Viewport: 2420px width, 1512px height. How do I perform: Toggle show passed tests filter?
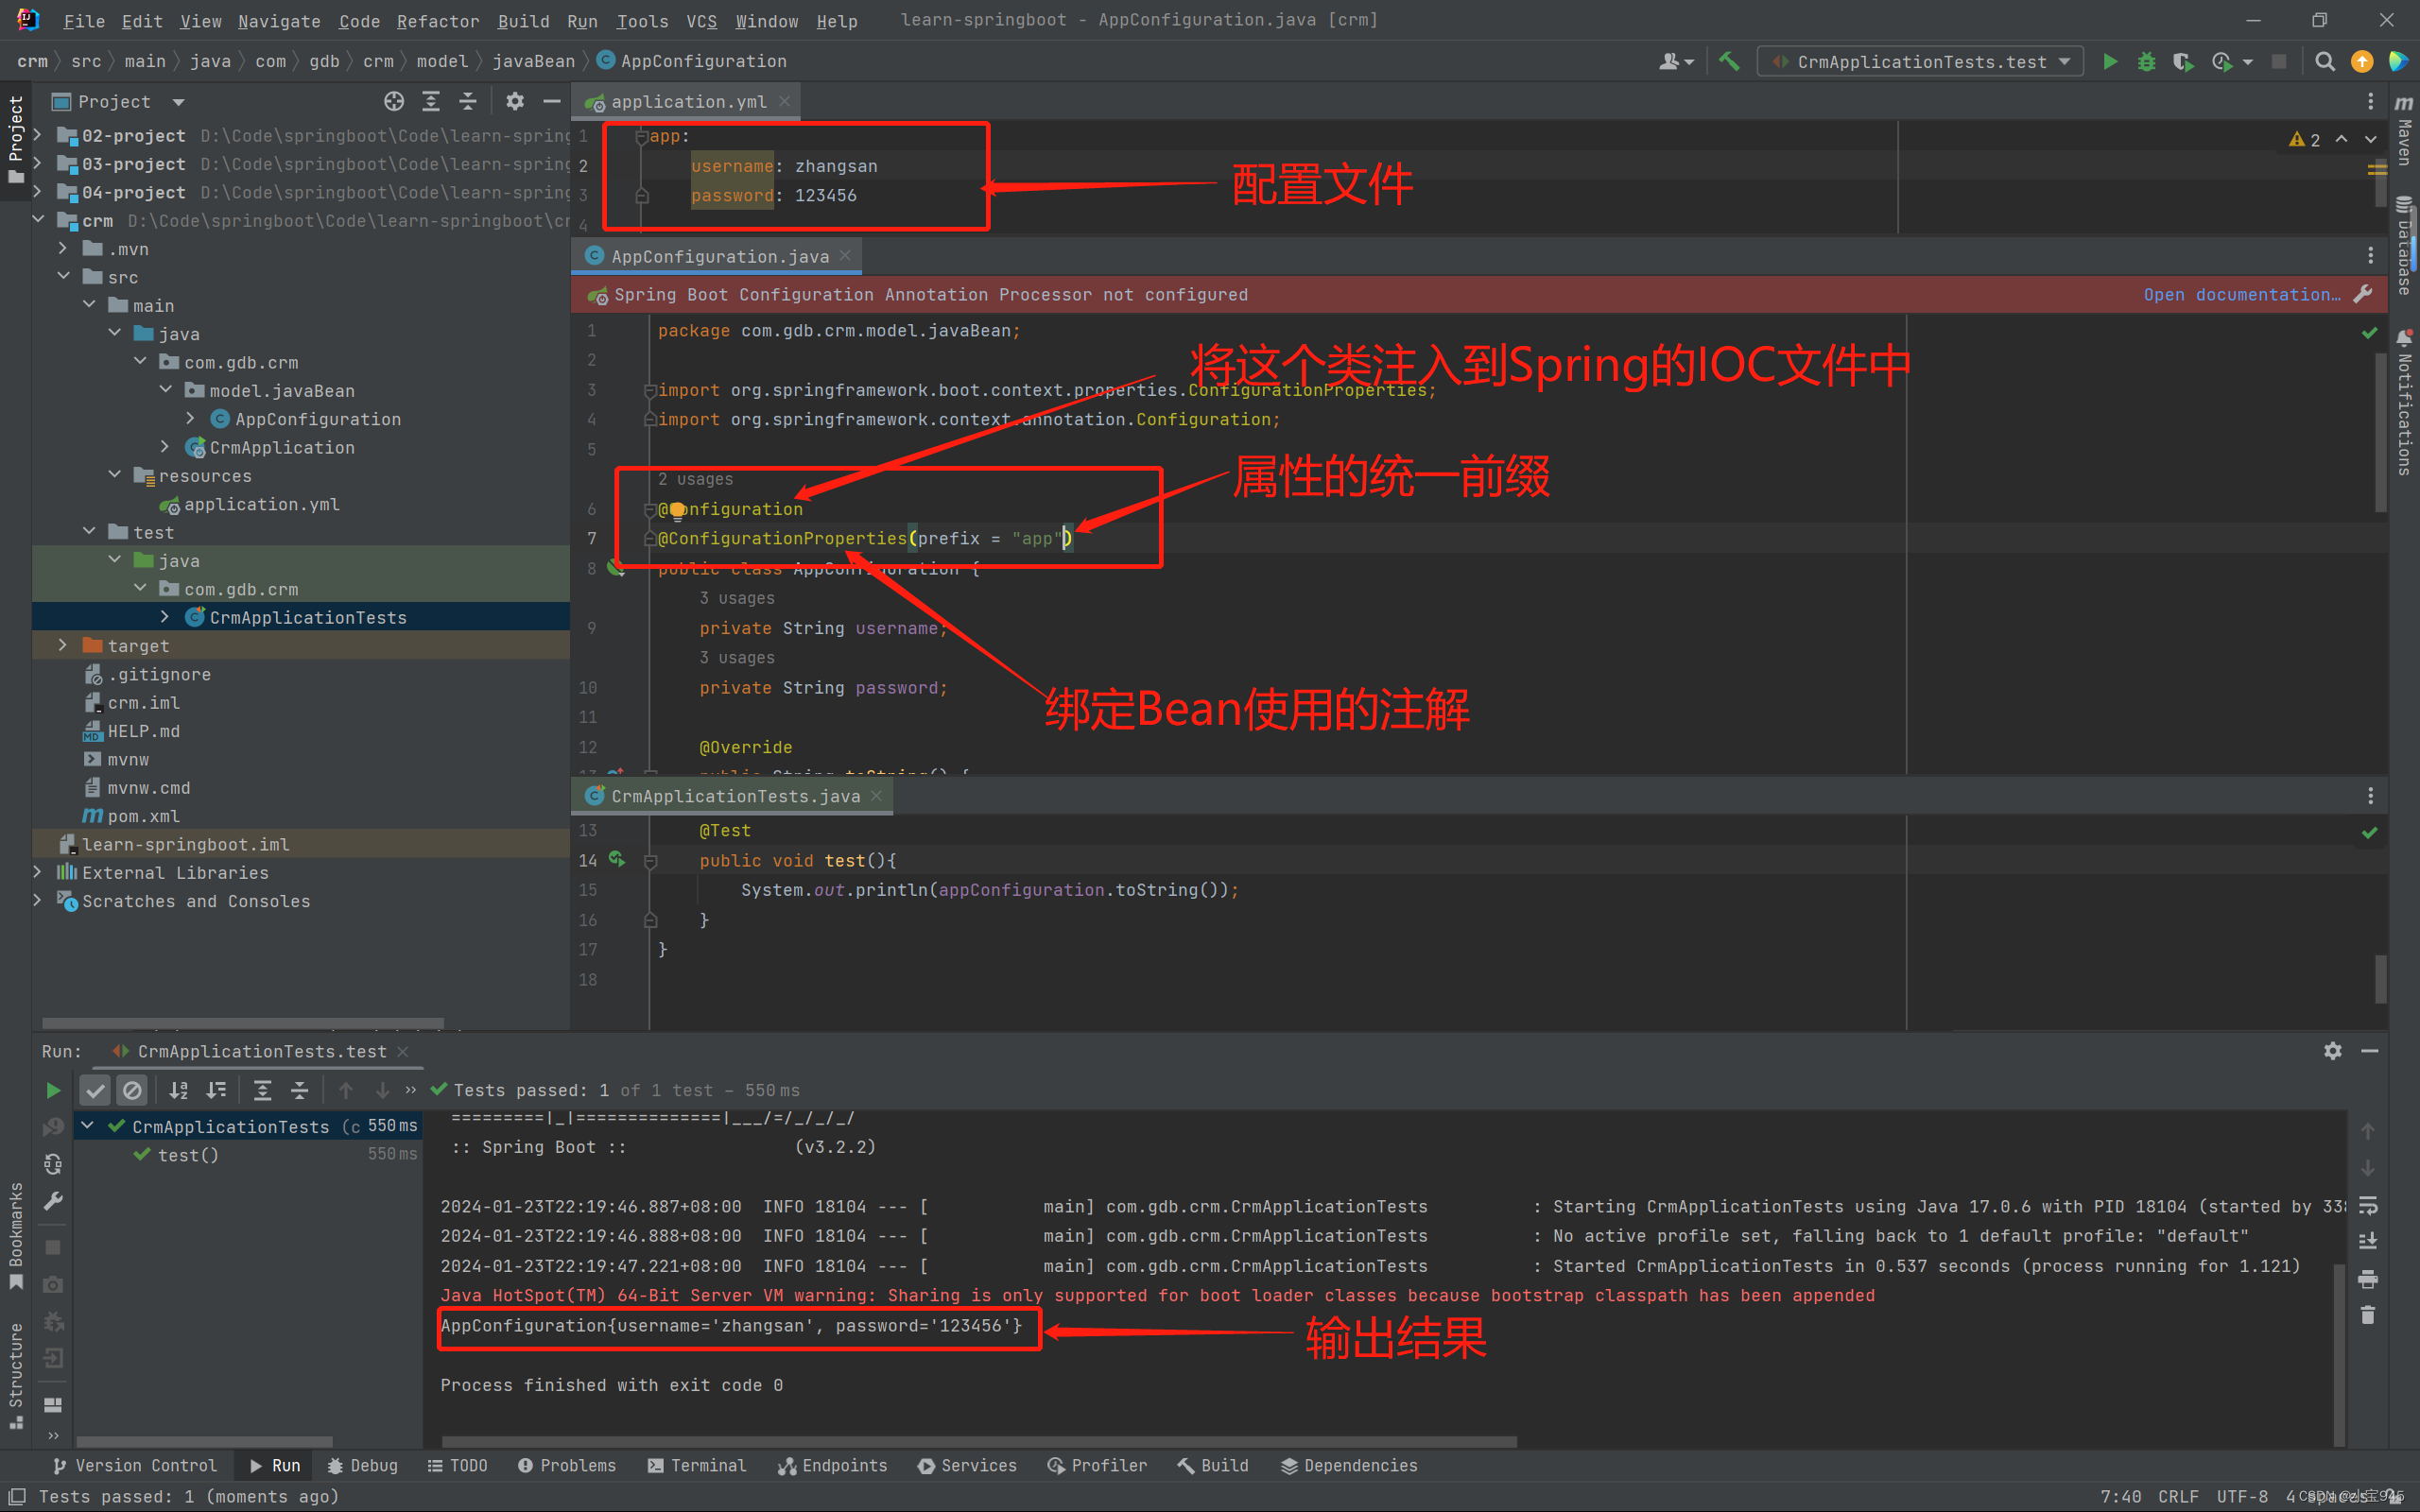pyautogui.click(x=95, y=1090)
